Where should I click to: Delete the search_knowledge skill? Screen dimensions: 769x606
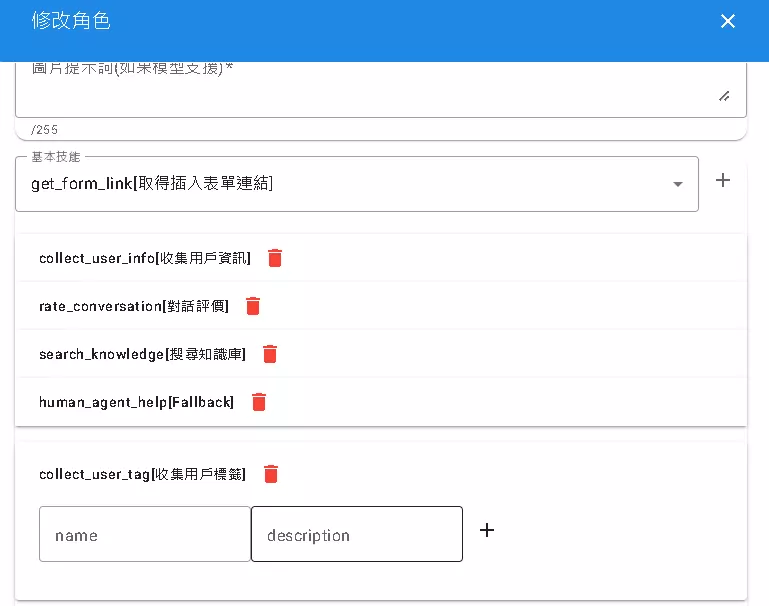[x=269, y=354]
